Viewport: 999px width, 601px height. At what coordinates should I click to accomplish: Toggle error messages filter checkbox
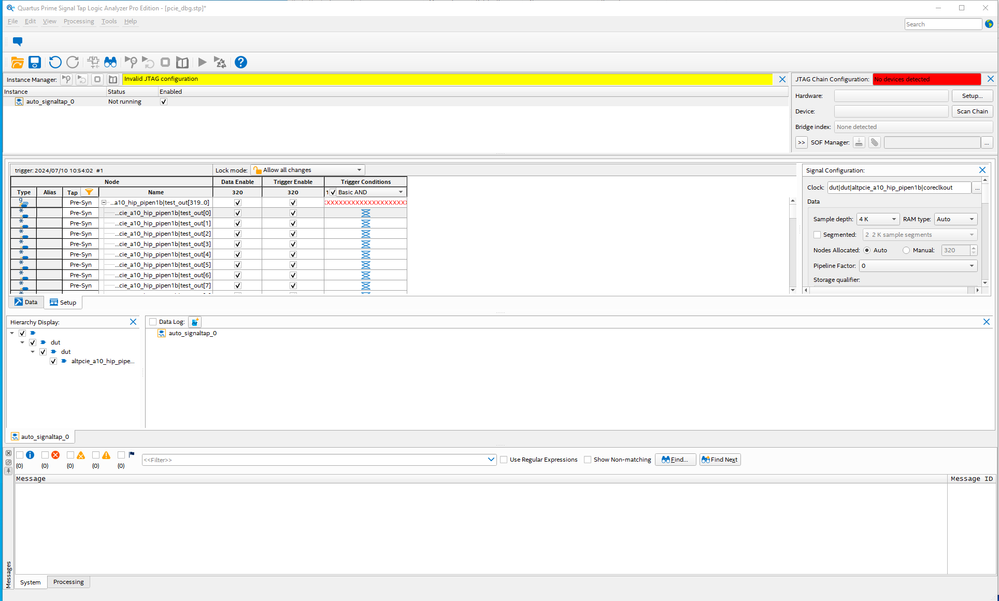[45, 456]
